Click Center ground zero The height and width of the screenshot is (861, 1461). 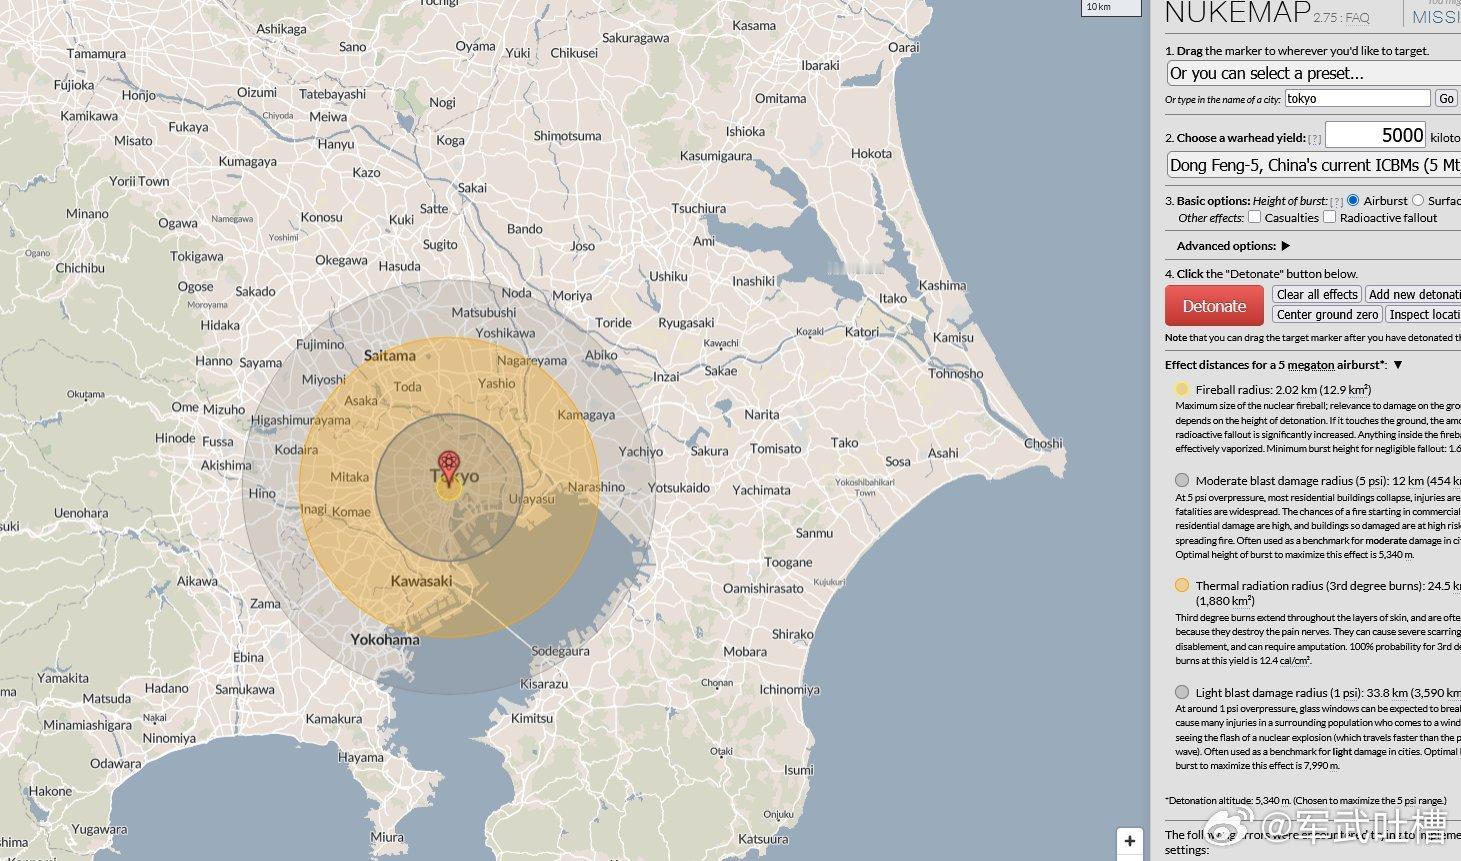pyautogui.click(x=1327, y=314)
